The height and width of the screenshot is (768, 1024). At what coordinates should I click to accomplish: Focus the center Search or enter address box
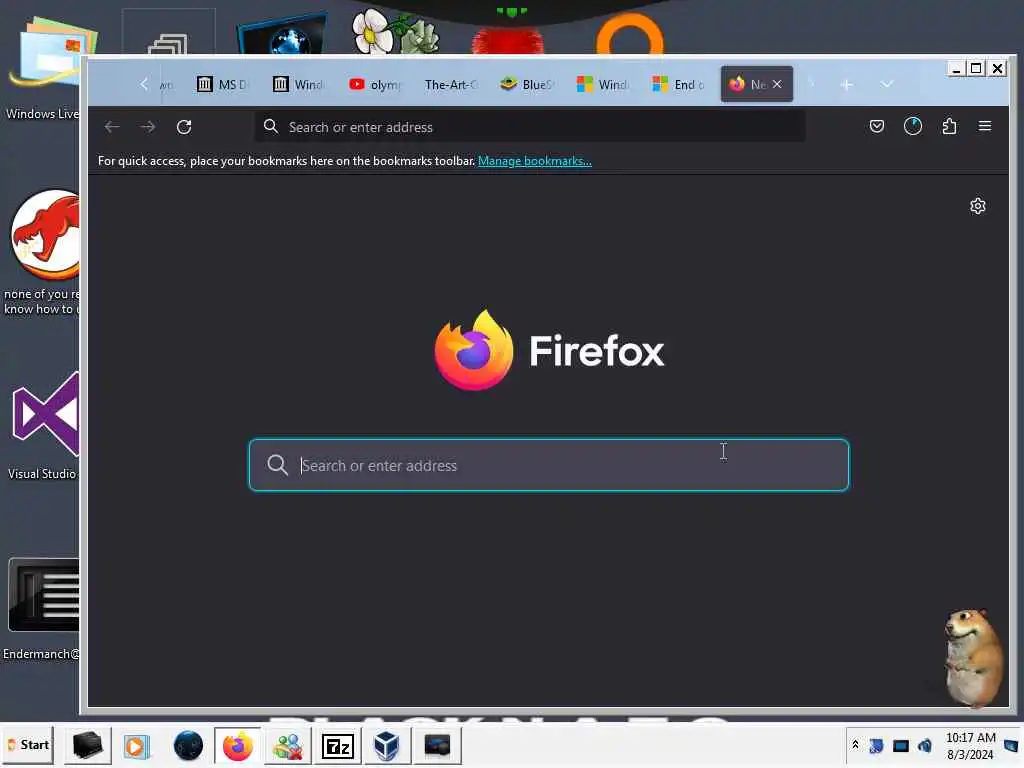549,465
